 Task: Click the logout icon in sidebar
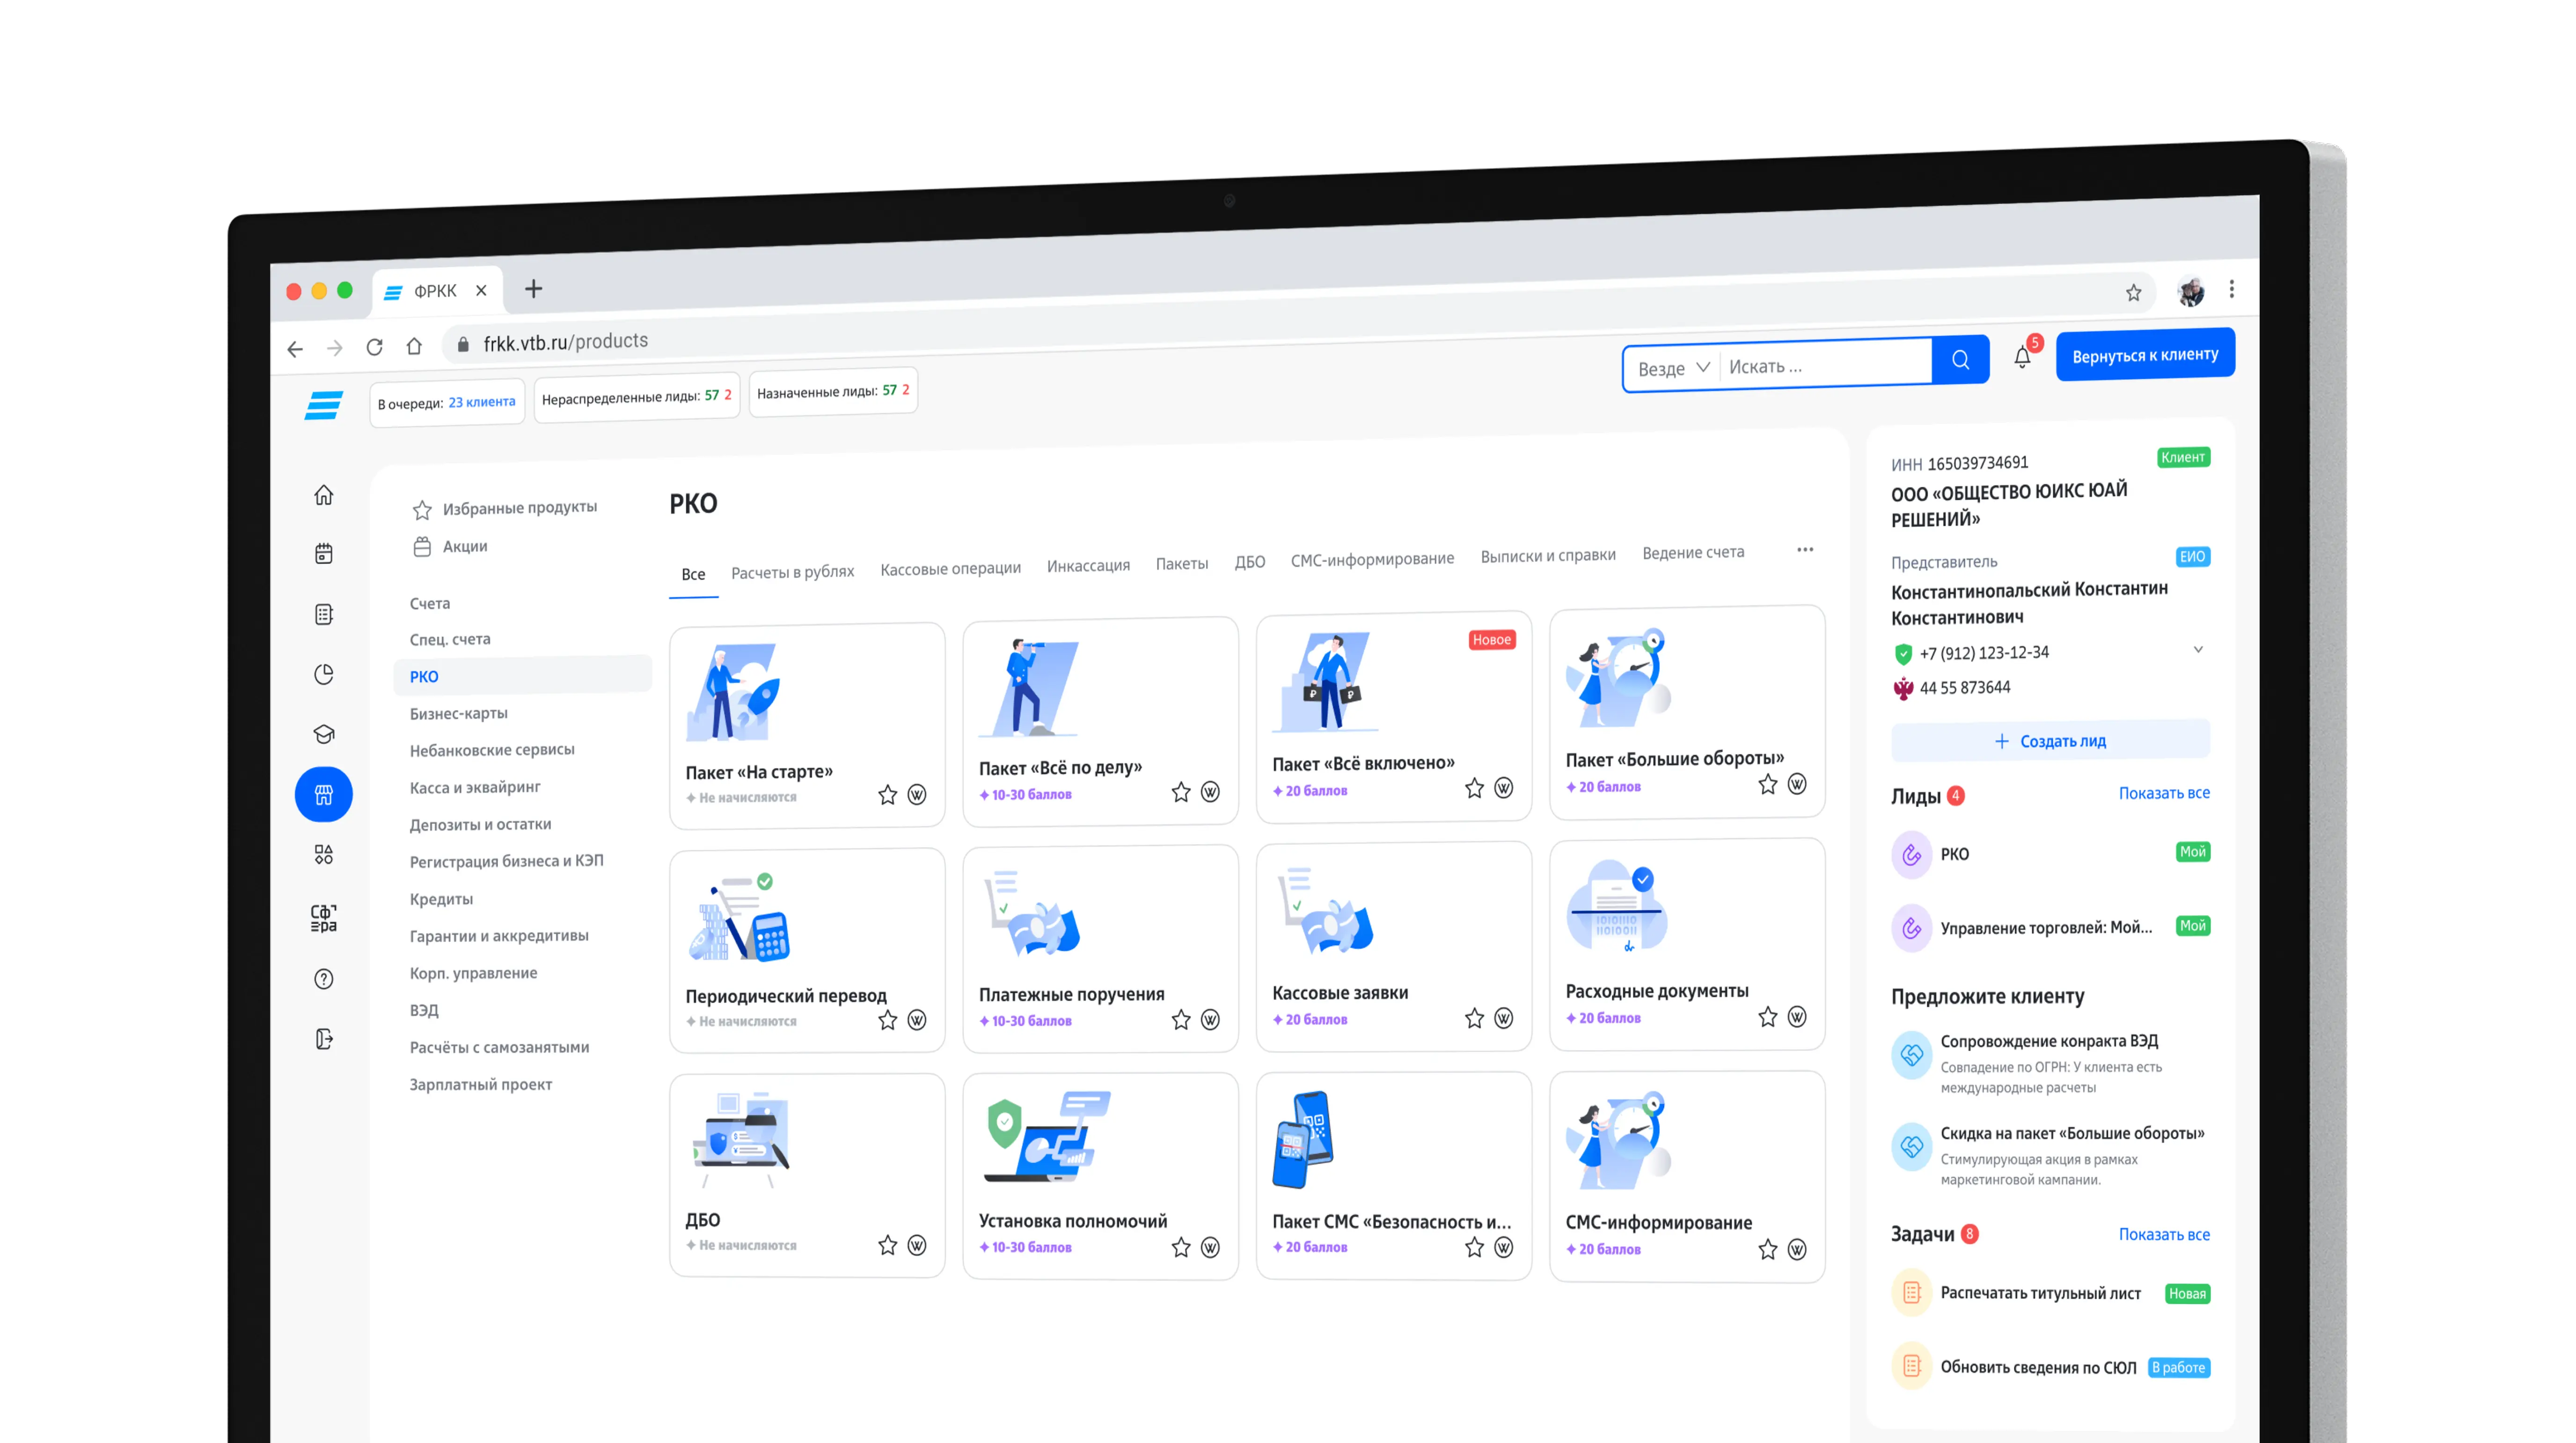(x=323, y=1039)
